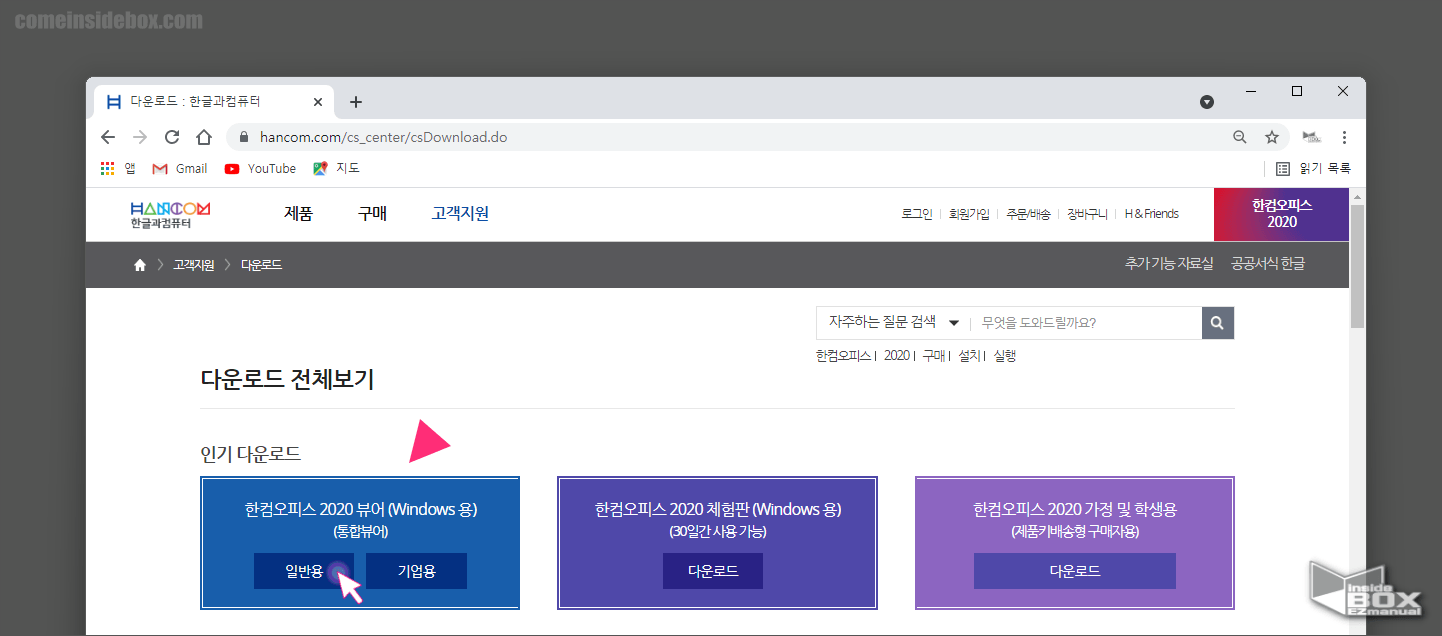Expand the 자주하는 질문 검색 dropdown
Viewport: 1442px width, 636px height.
[x=893, y=323]
